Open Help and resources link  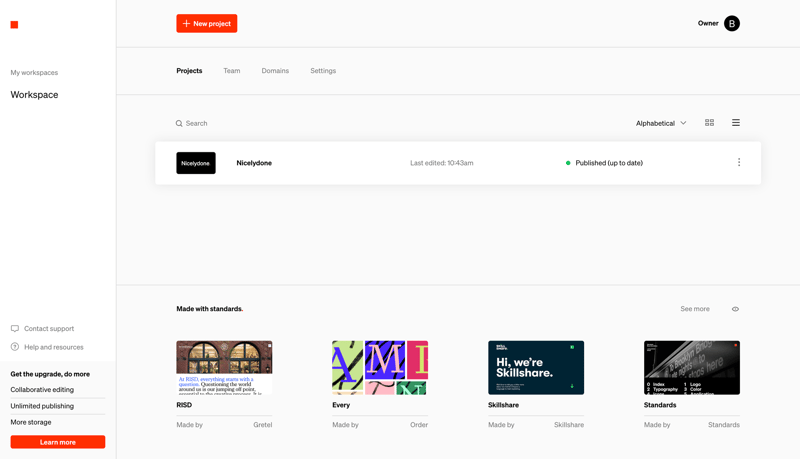pyautogui.click(x=54, y=347)
